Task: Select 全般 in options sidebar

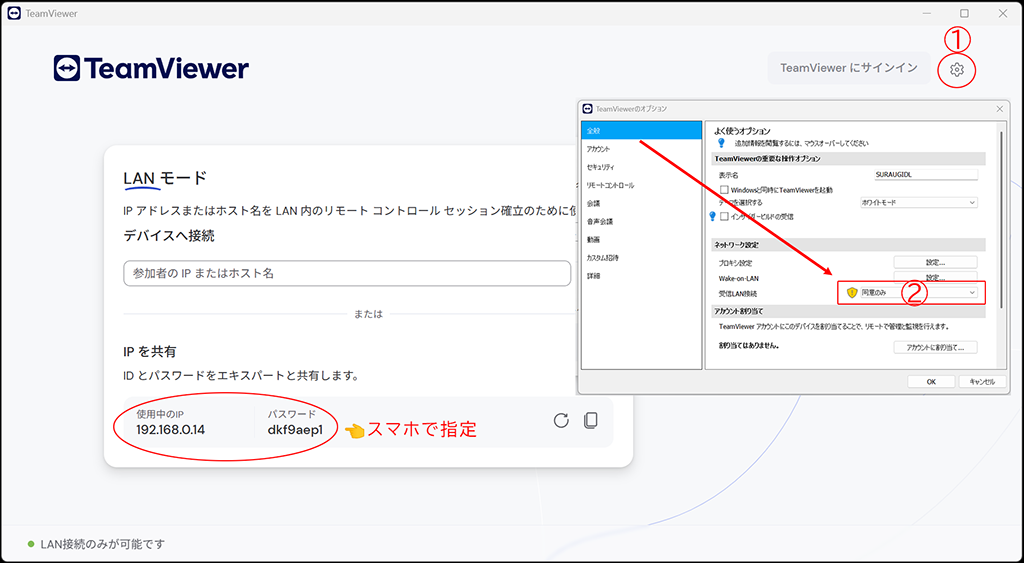Action: pyautogui.click(x=641, y=131)
